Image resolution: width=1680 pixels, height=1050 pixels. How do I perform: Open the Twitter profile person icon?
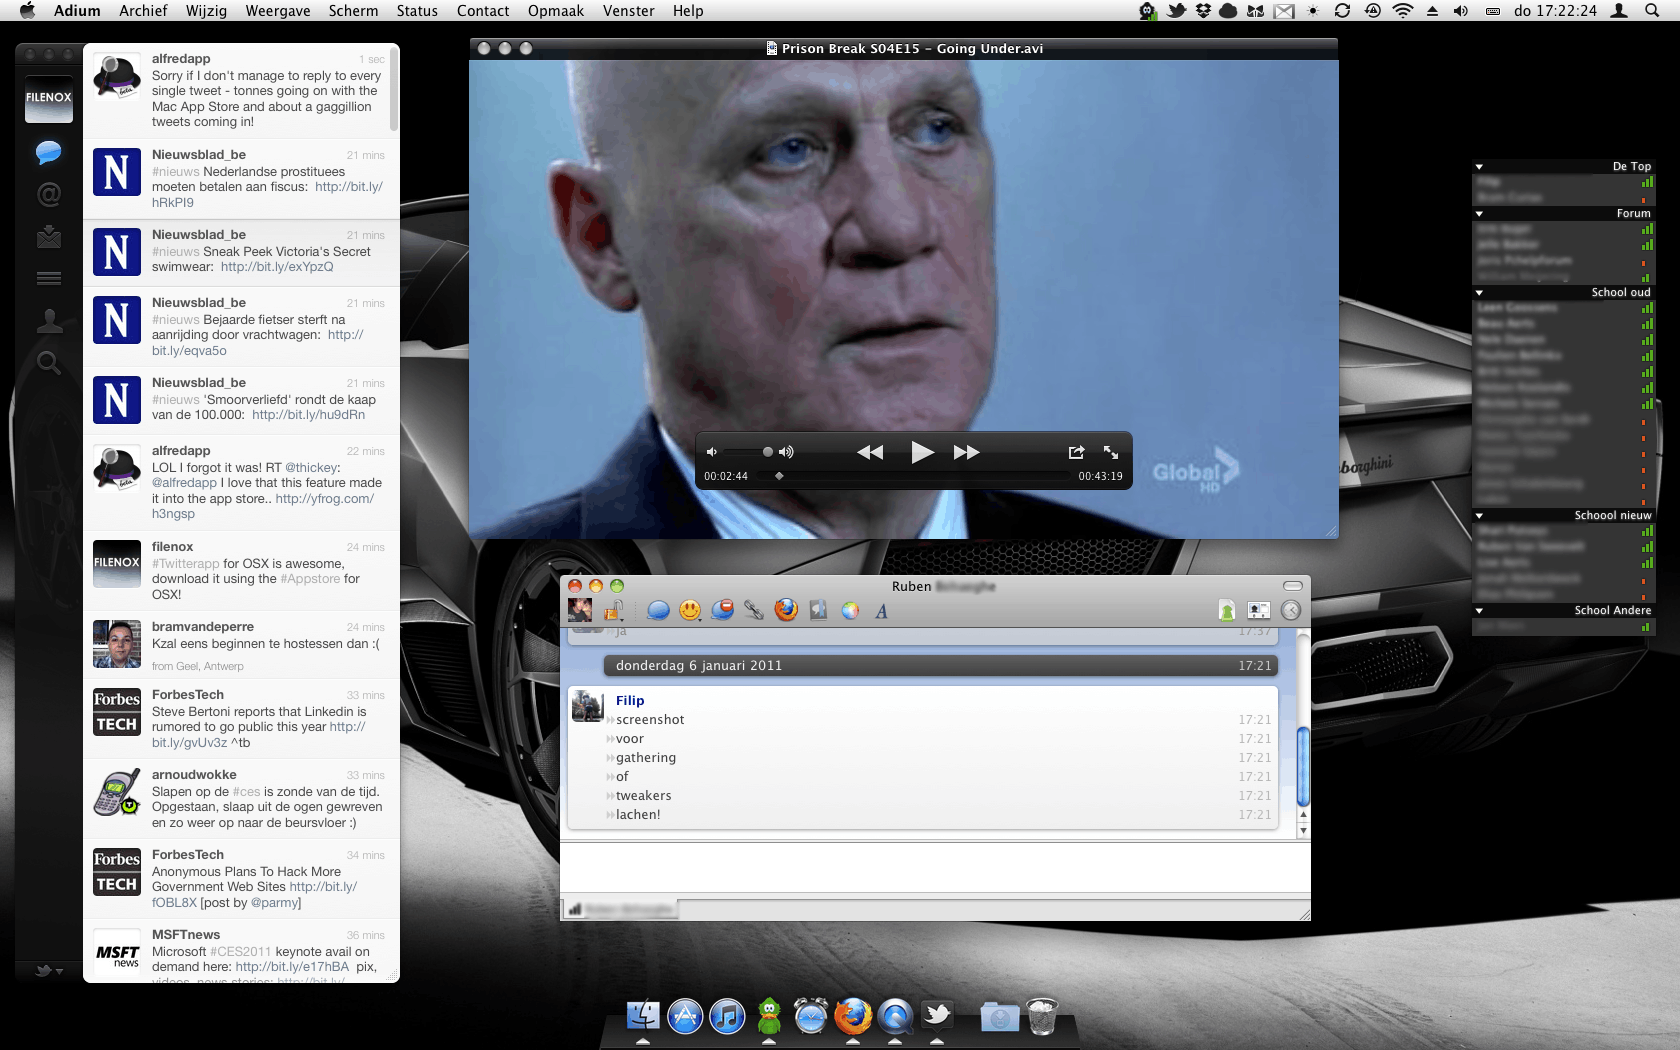click(48, 320)
